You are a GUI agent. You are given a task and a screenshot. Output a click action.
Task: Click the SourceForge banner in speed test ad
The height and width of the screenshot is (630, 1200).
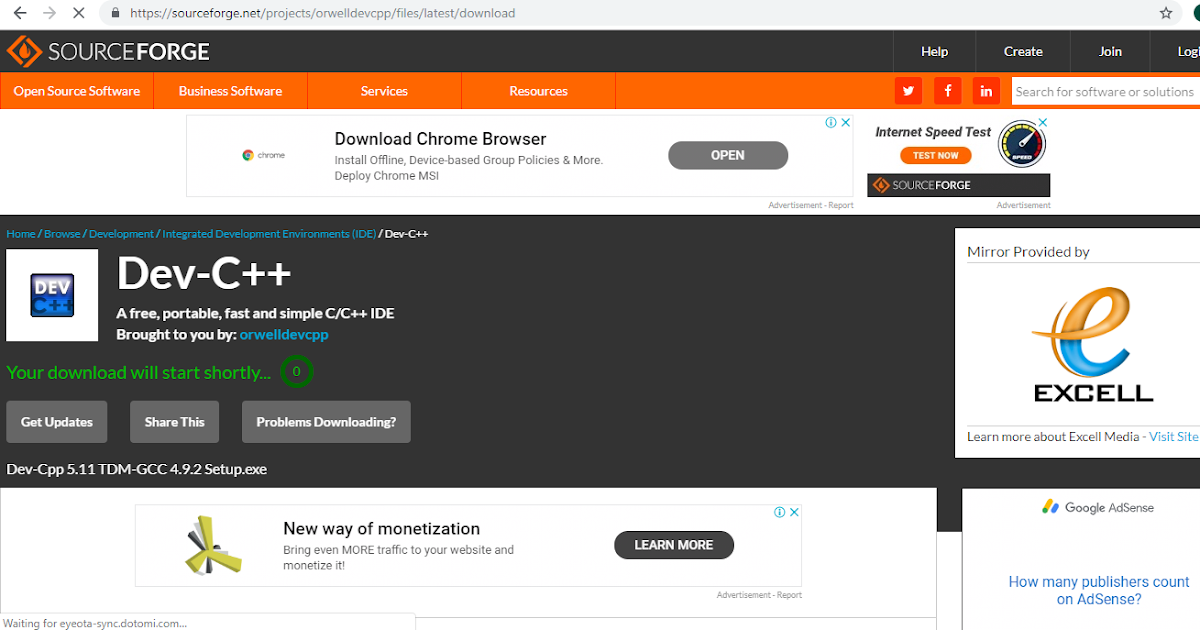958,185
